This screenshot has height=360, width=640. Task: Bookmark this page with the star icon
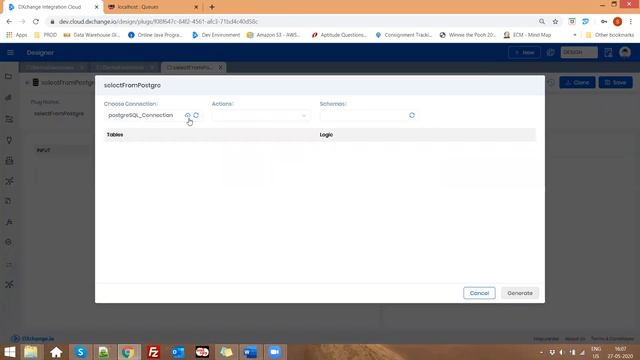[556, 22]
